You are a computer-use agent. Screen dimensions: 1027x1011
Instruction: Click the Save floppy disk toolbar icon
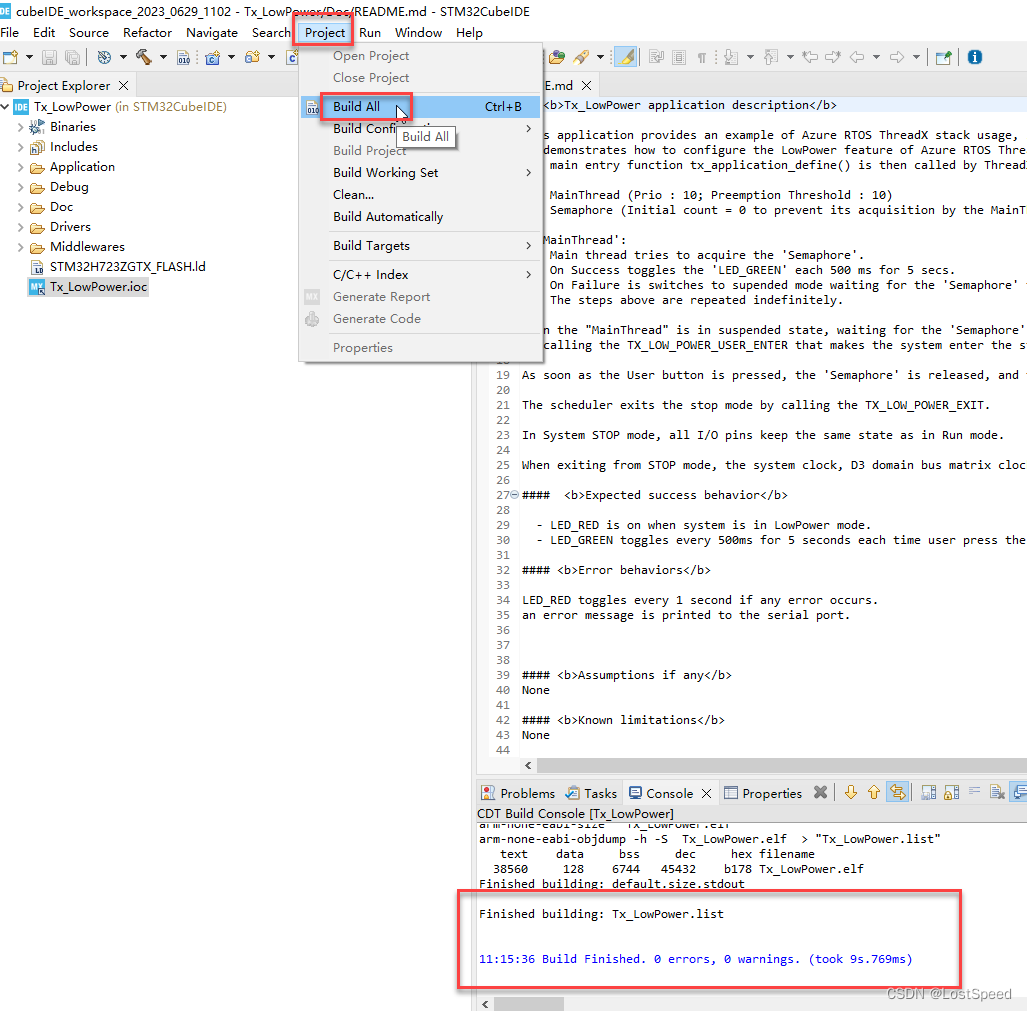[49, 58]
